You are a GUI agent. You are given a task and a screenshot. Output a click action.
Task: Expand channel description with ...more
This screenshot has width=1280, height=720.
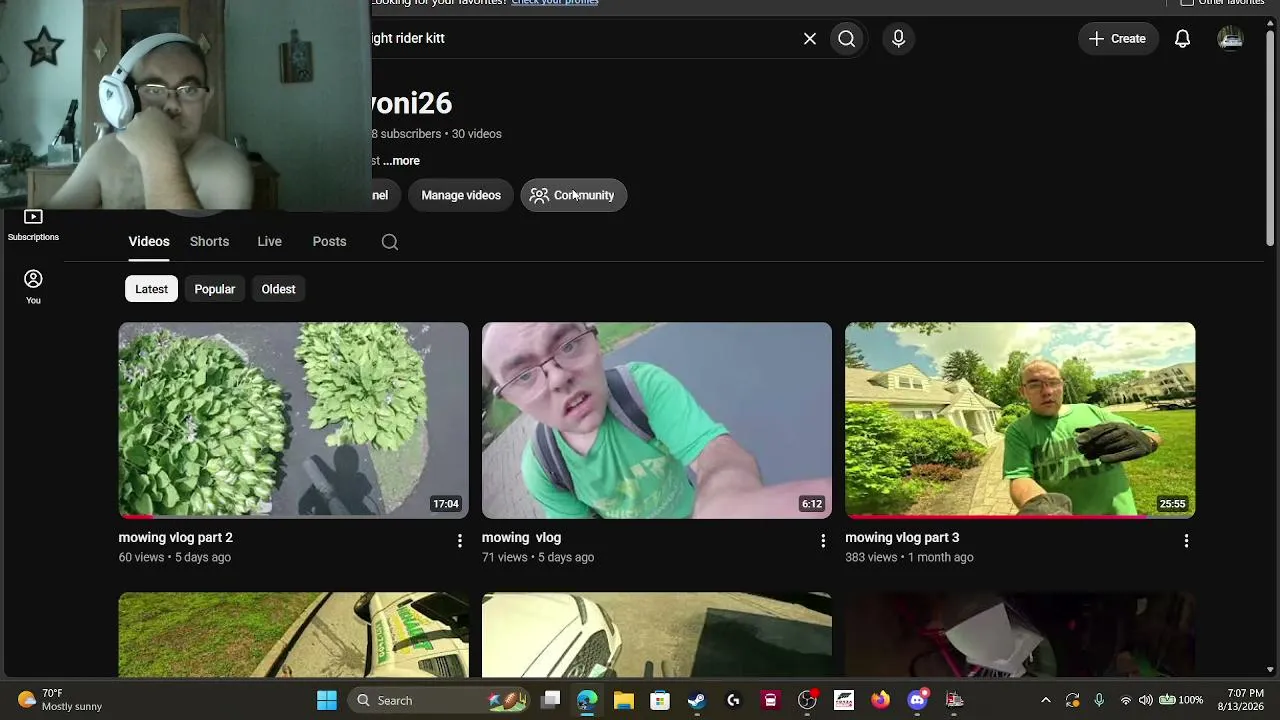pyautogui.click(x=401, y=161)
